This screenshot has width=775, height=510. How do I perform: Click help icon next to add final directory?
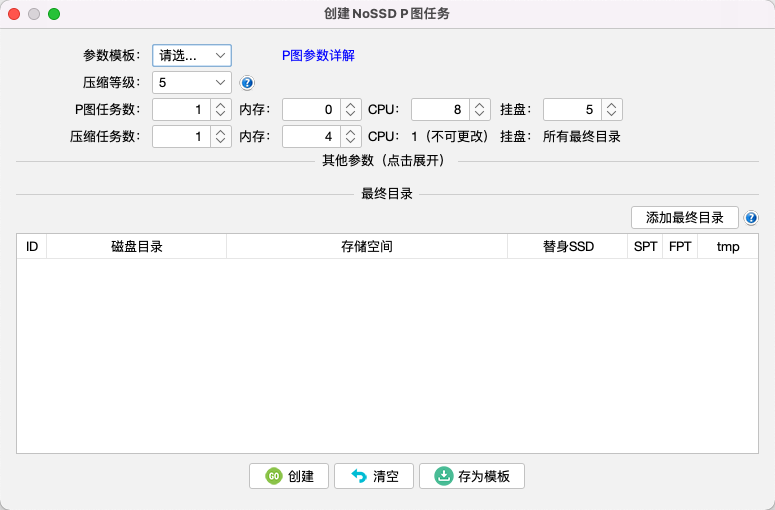click(751, 218)
